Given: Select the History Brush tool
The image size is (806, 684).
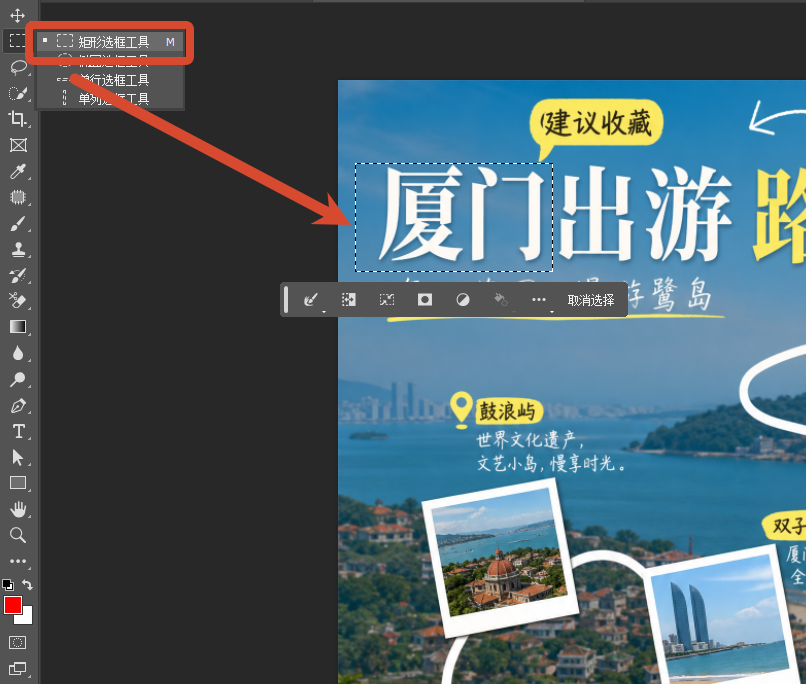Looking at the screenshot, I should pyautogui.click(x=18, y=275).
